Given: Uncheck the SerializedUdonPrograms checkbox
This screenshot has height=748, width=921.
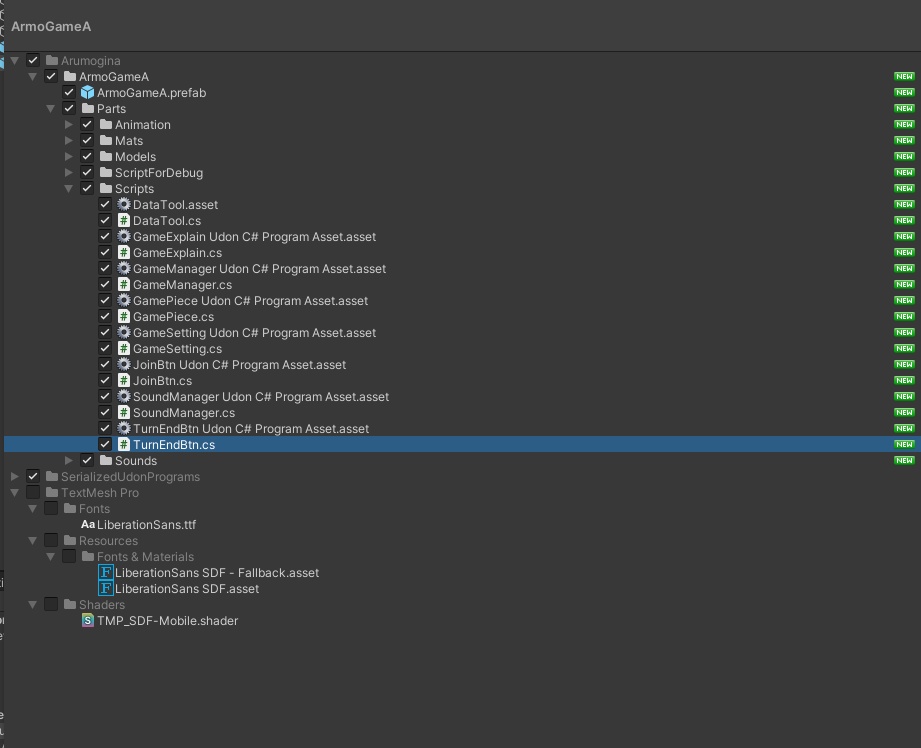Looking at the screenshot, I should pos(33,476).
